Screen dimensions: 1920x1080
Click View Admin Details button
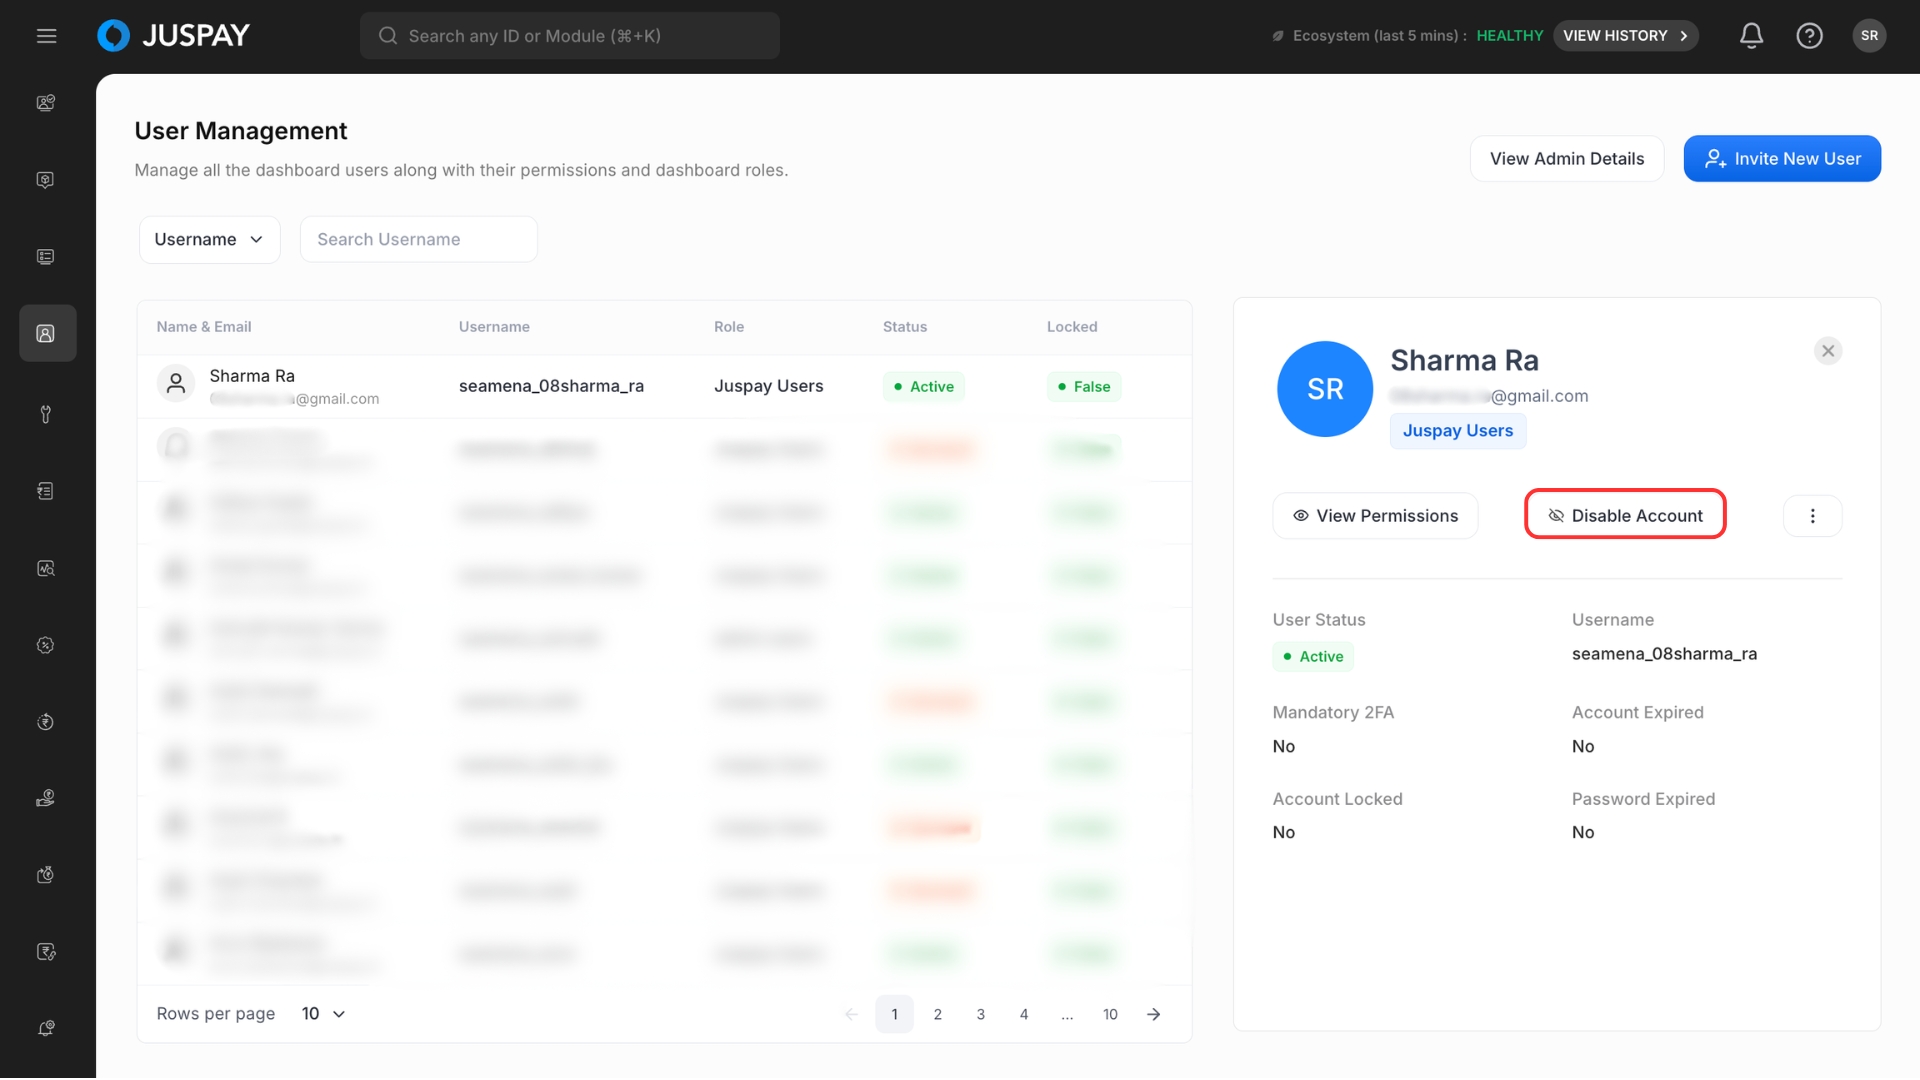(x=1566, y=159)
